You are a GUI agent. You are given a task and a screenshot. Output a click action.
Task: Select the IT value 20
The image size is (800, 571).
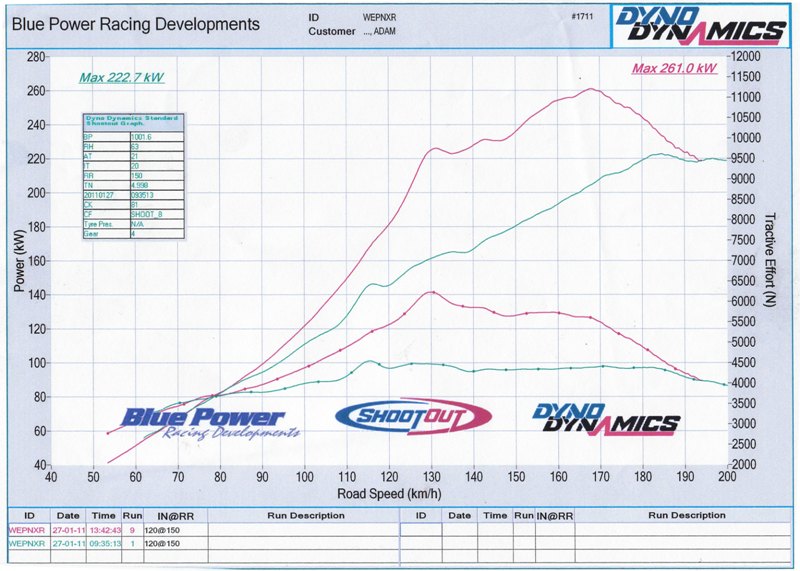point(135,166)
